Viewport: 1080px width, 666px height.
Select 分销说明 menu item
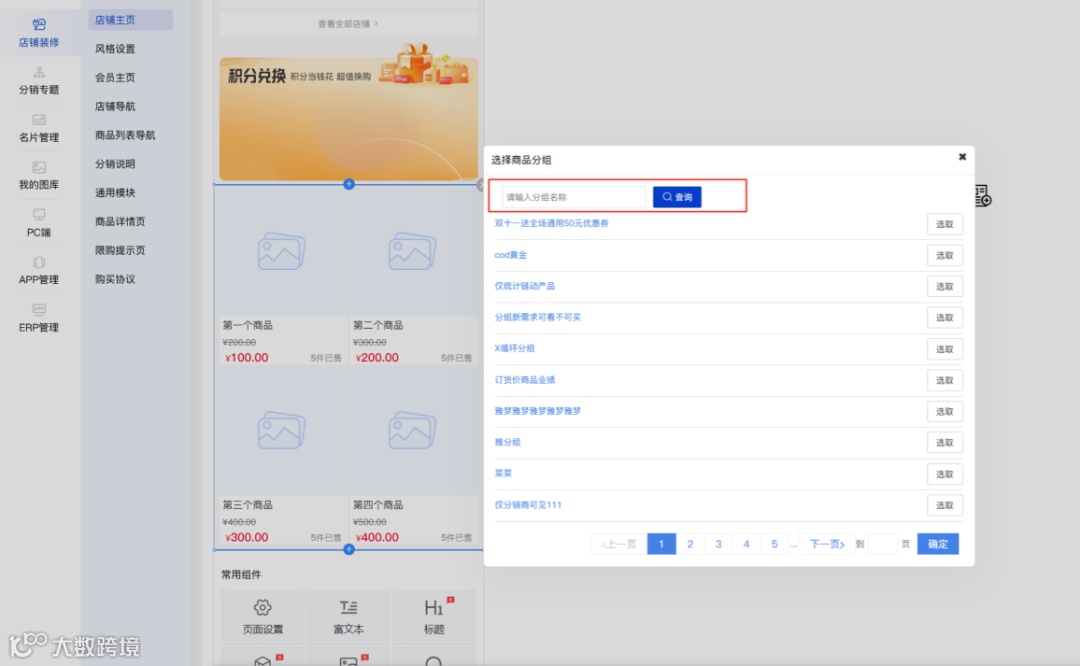pyautogui.click(x=115, y=164)
